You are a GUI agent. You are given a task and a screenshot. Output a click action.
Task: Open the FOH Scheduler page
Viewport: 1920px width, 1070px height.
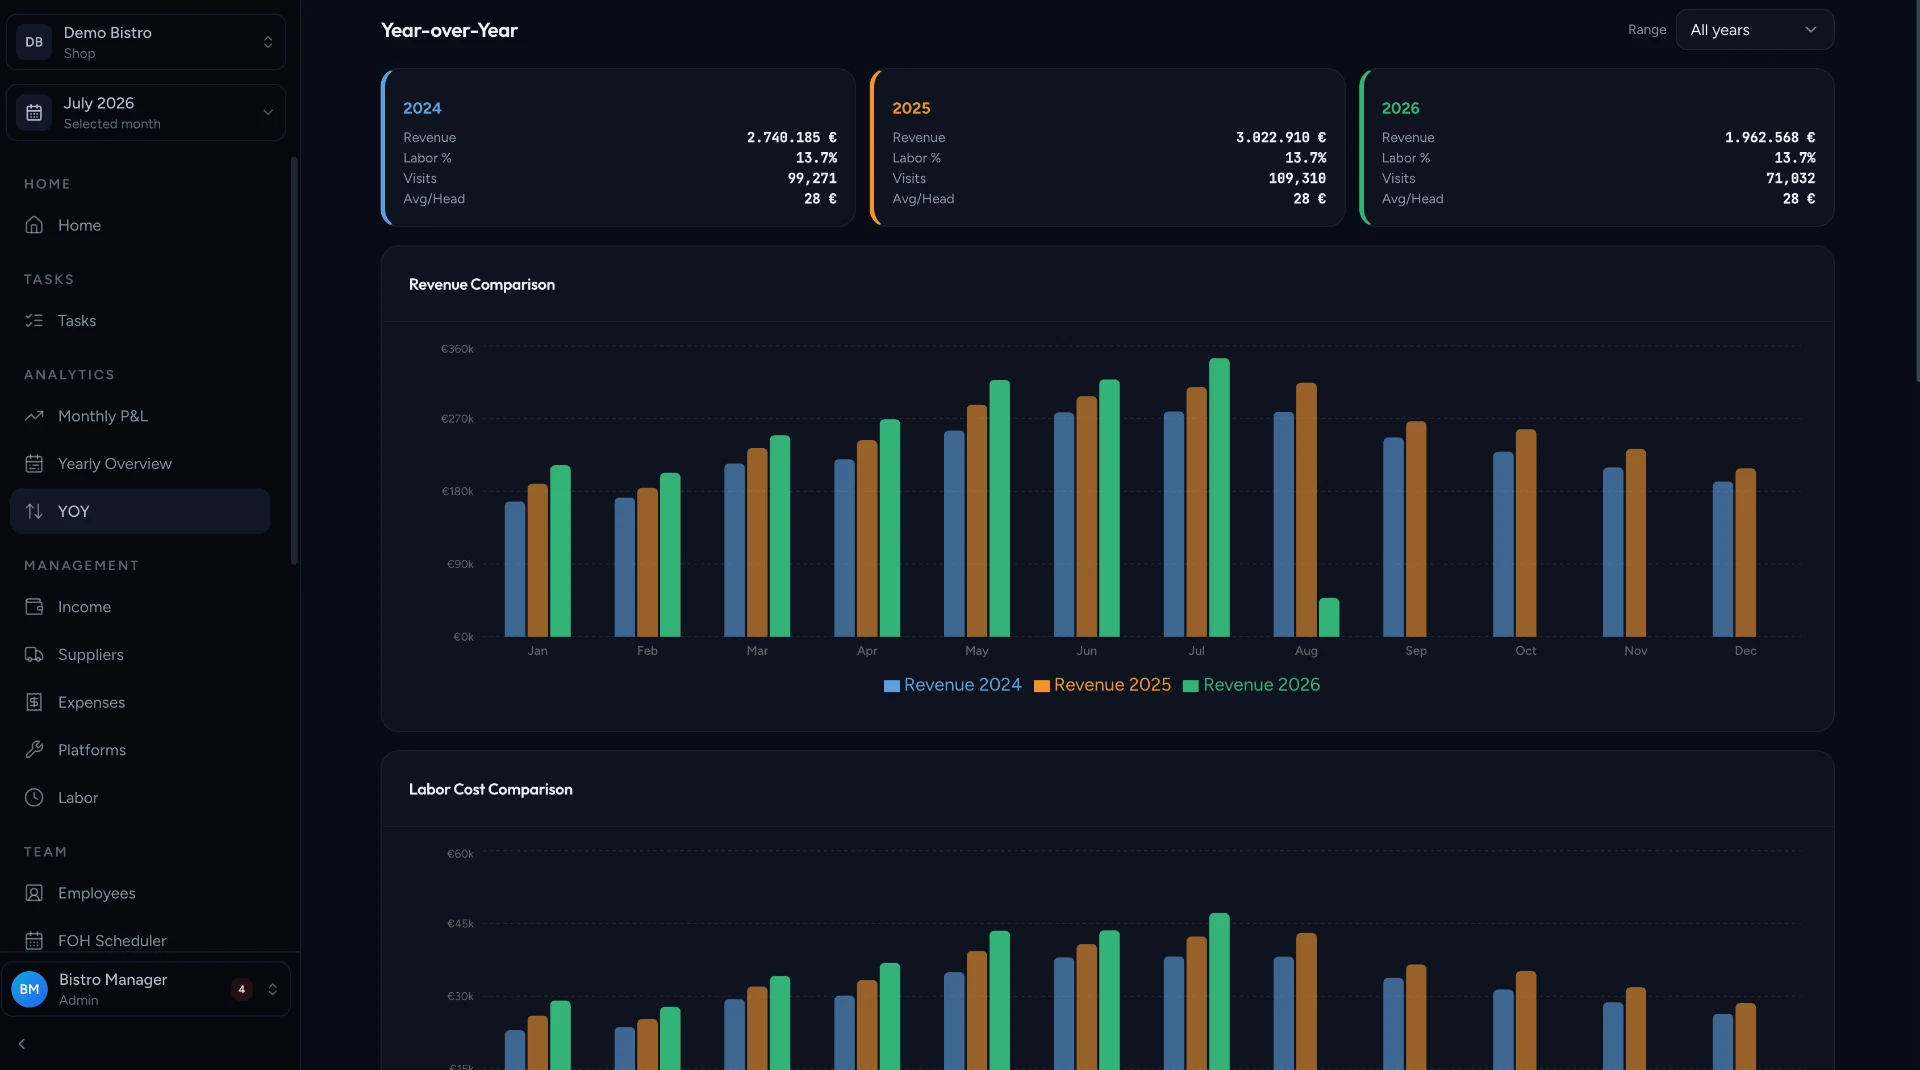[x=140, y=940]
